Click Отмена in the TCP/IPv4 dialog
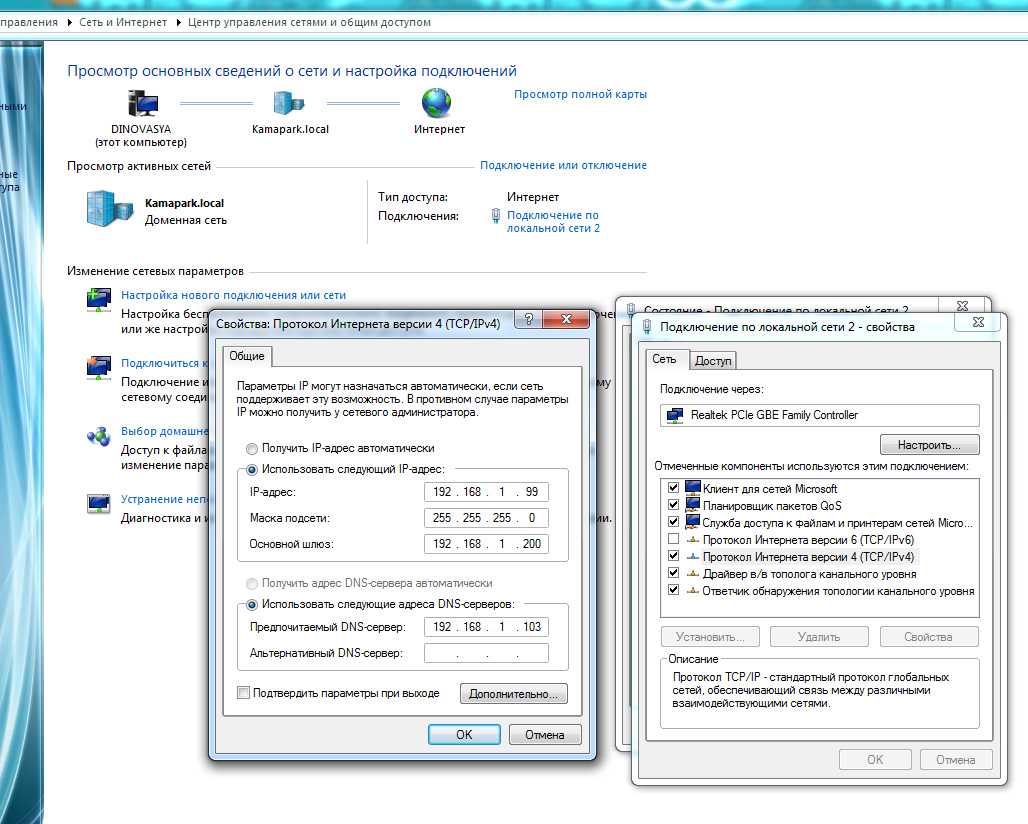 click(545, 735)
